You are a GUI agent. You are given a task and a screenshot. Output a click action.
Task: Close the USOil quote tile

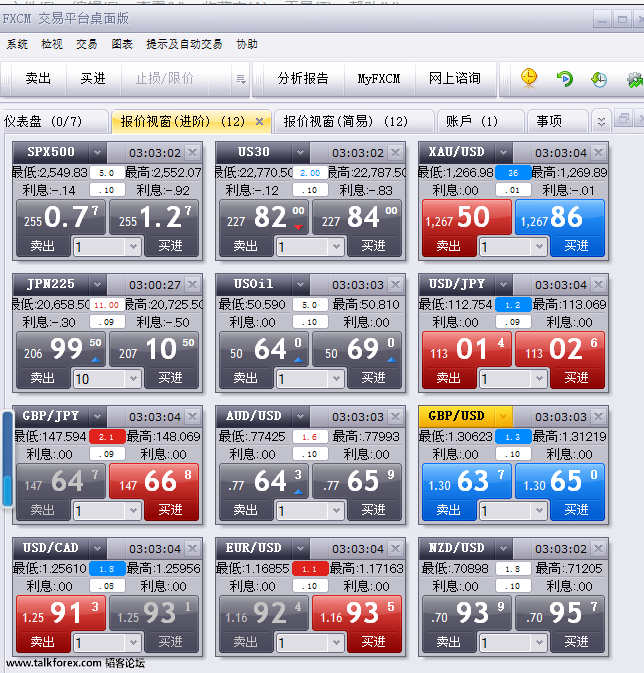coord(395,285)
